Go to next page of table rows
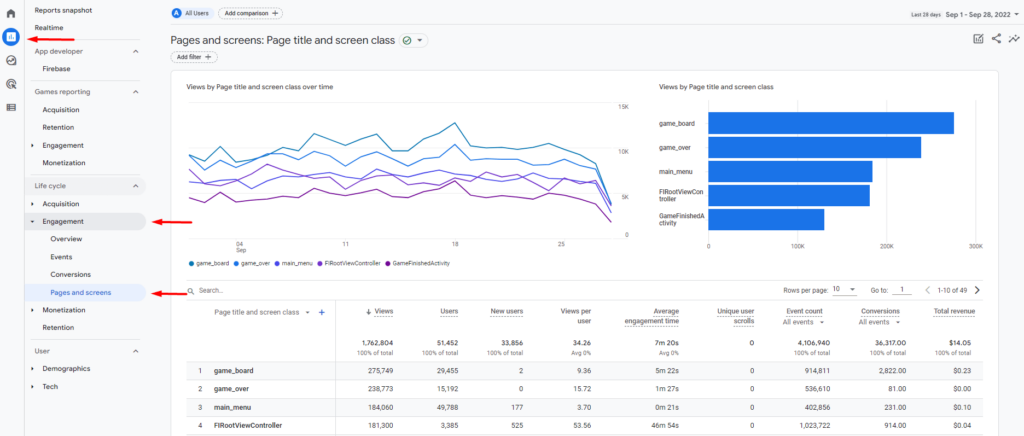The width and height of the screenshot is (1024, 436). (x=977, y=290)
